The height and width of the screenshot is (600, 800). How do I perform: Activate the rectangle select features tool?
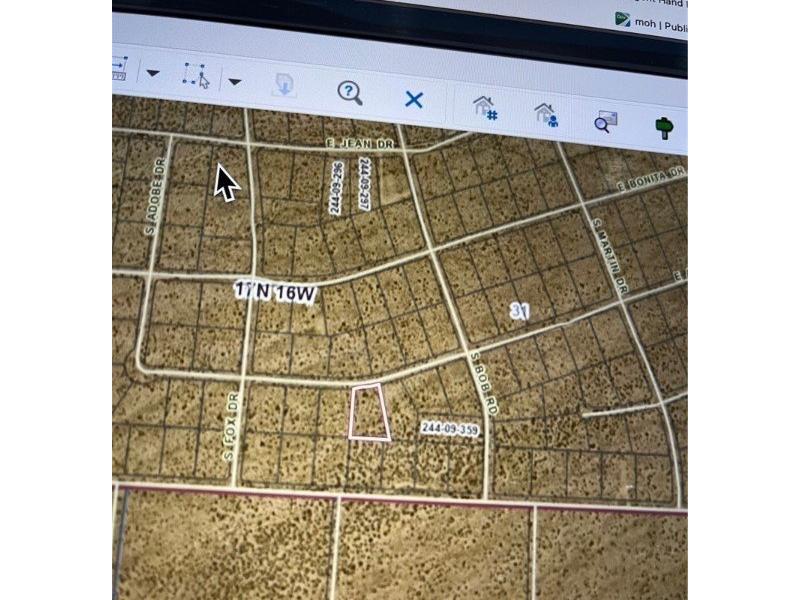pos(195,76)
